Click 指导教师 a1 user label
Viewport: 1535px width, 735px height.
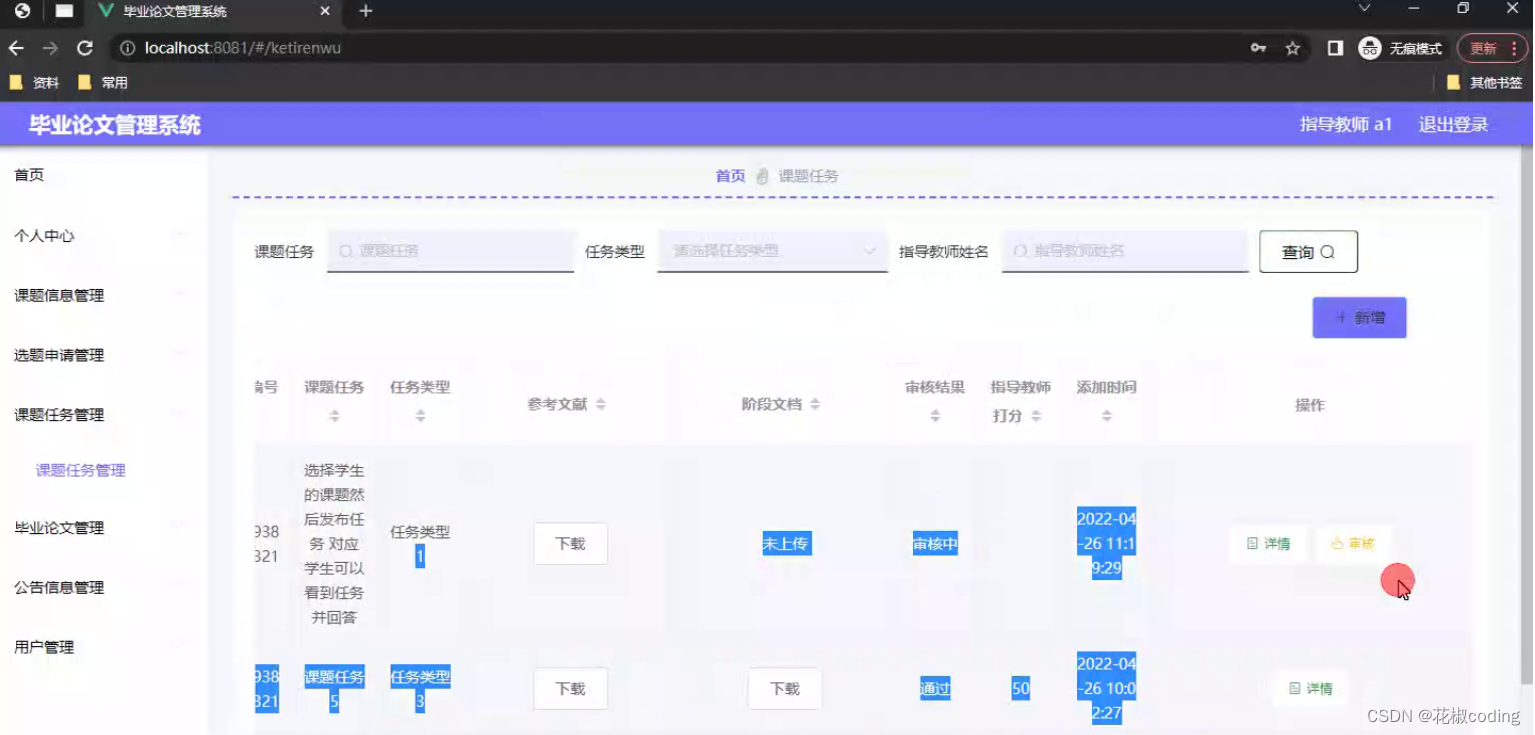point(1346,125)
